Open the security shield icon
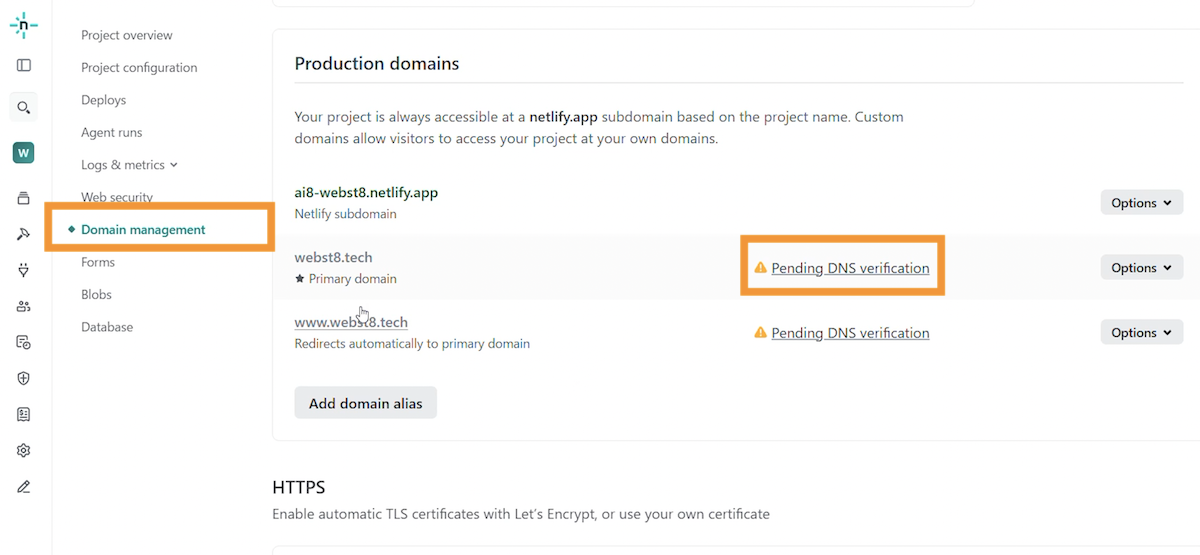Viewport: 1200px width, 555px height. 24,378
